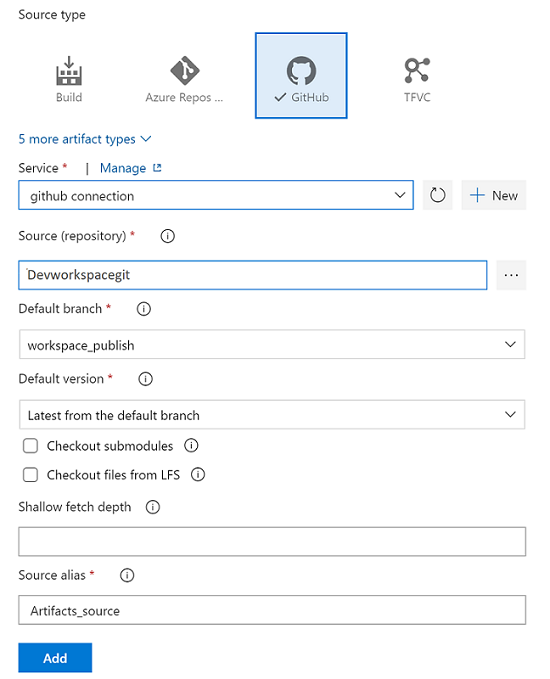Enable Checkout submodules checkbox
550x679 pixels.
coord(30,446)
